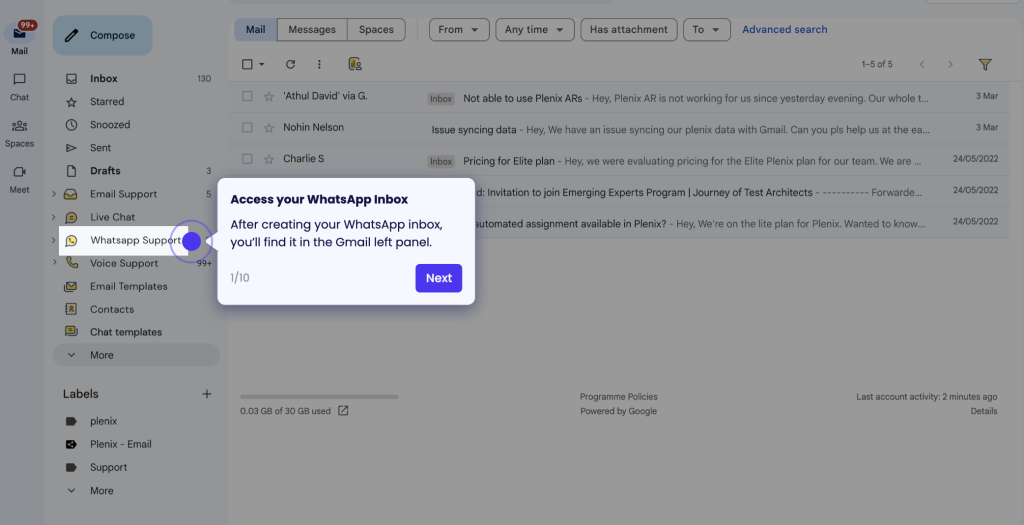
Task: Open the select-all dropdown arrow
Action: (x=262, y=64)
